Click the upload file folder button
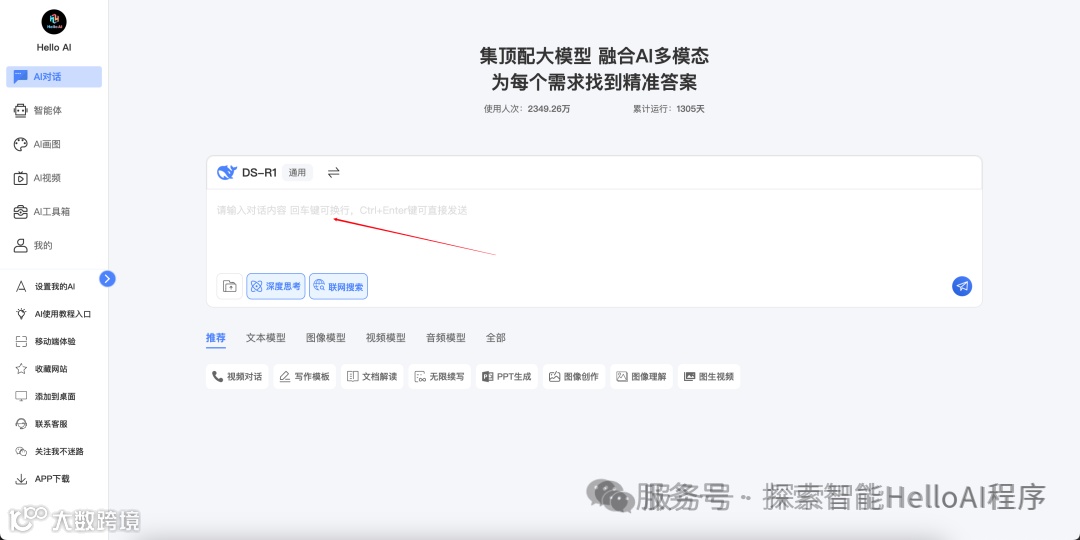This screenshot has height=540, width=1080. tap(229, 287)
